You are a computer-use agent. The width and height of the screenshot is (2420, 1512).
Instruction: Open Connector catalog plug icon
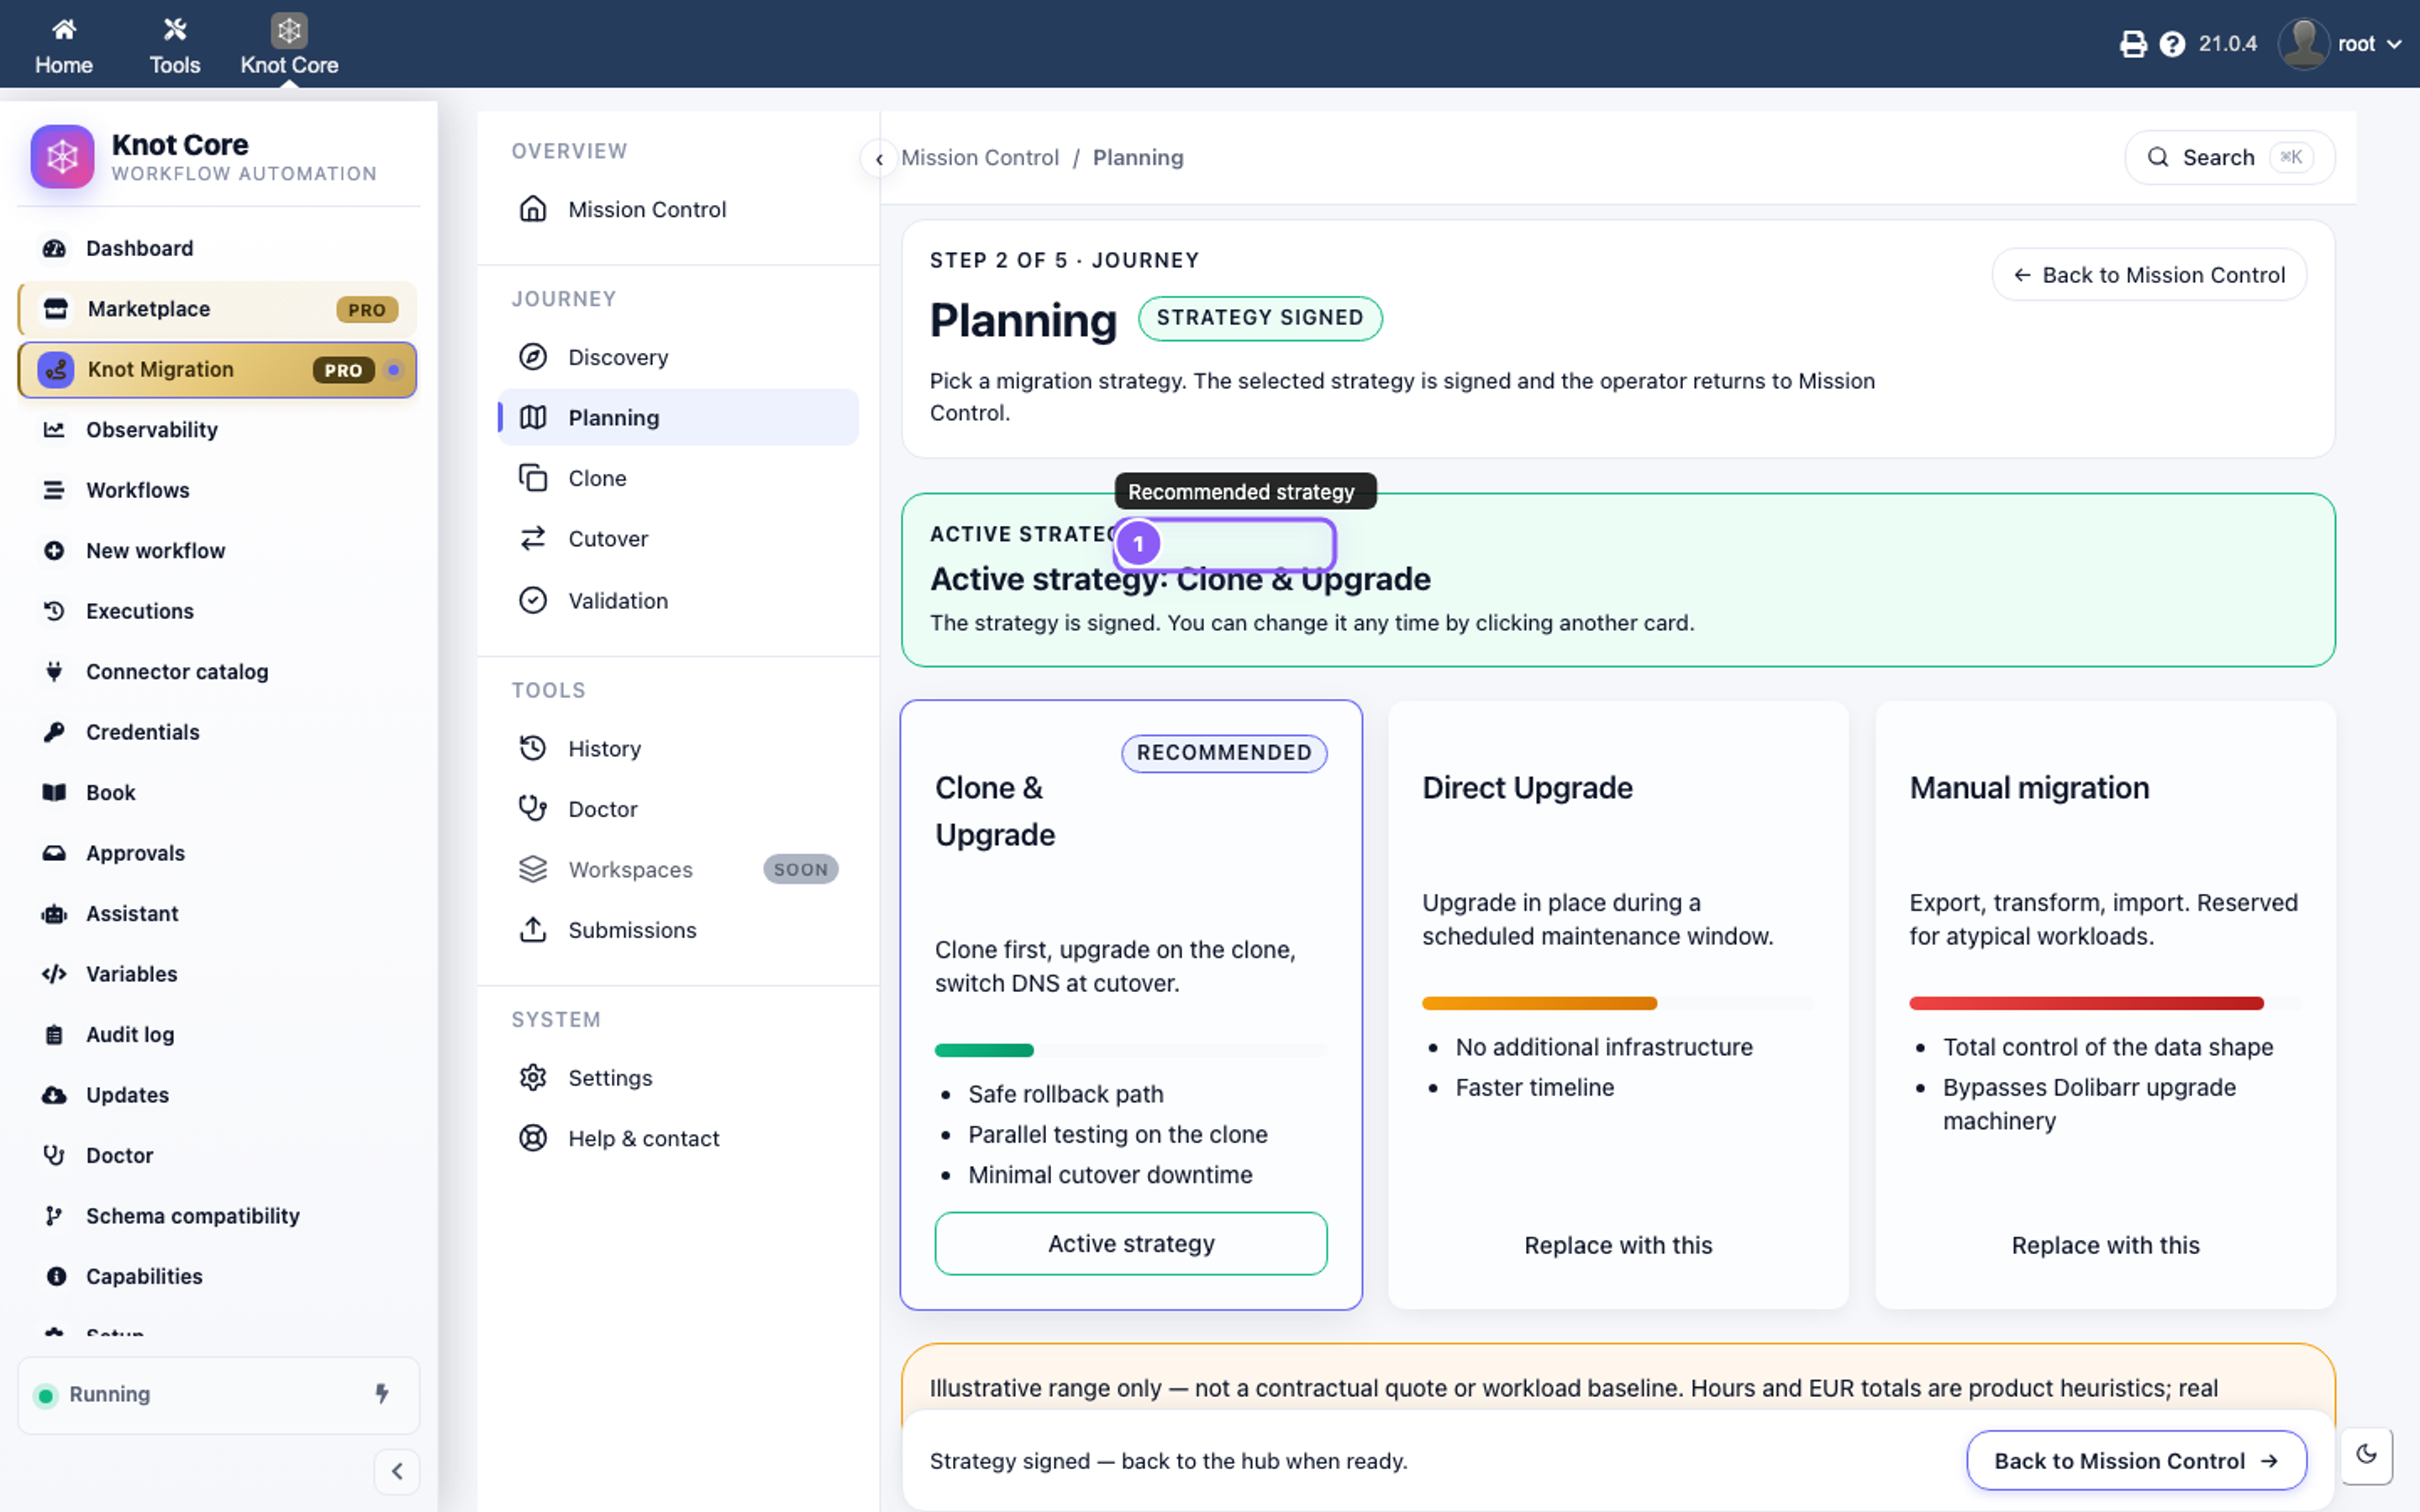coord(54,671)
